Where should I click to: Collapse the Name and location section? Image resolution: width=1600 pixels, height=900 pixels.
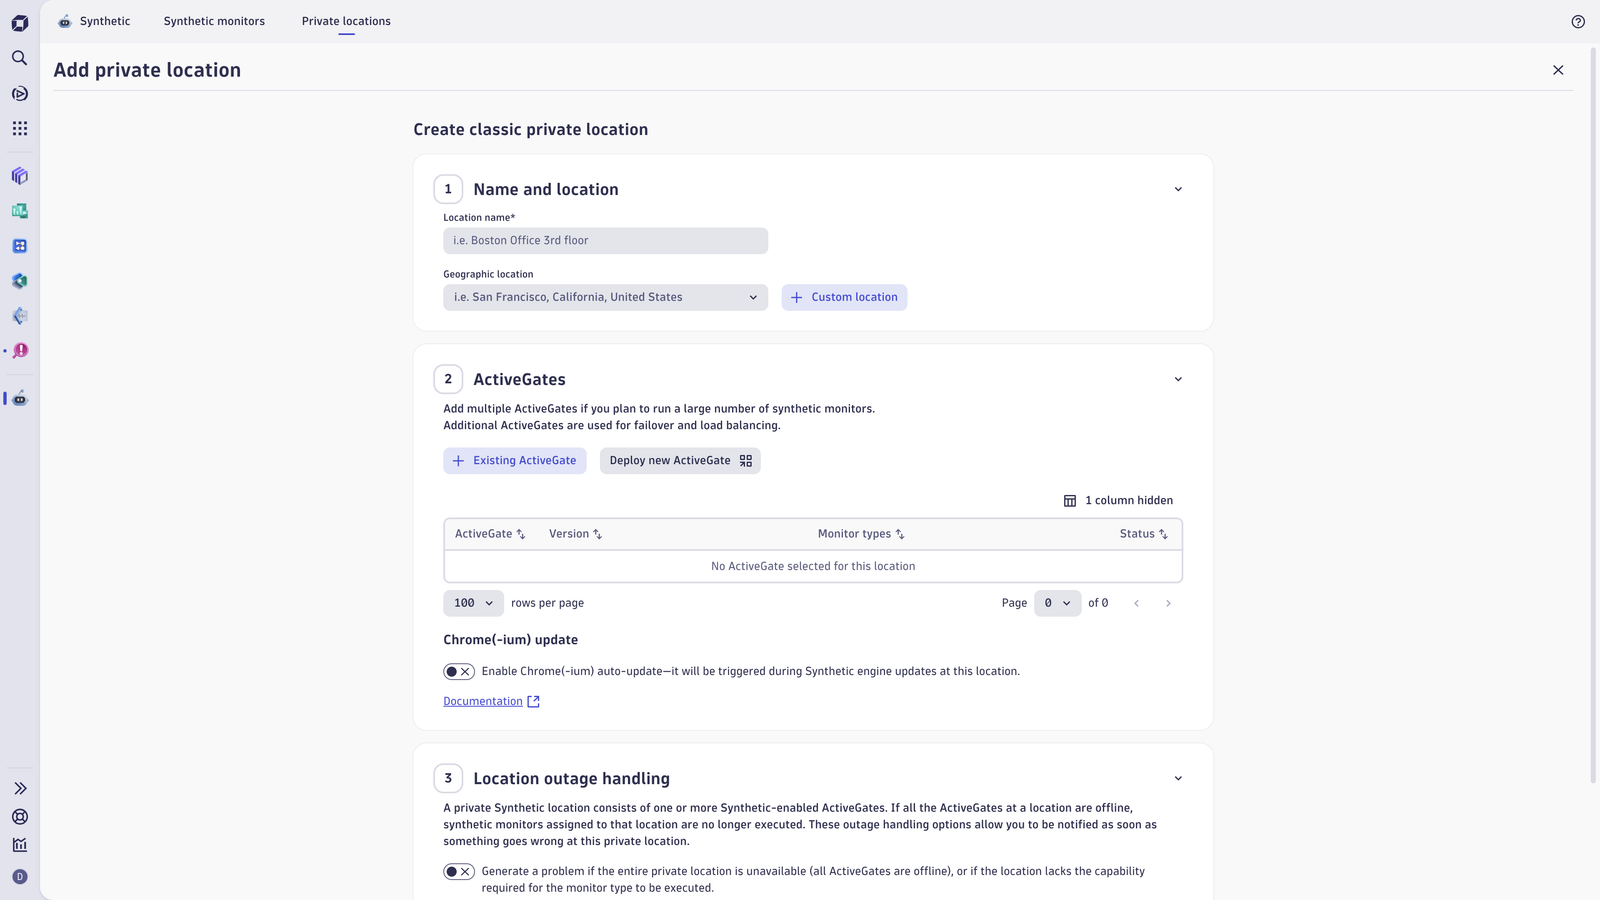click(x=1178, y=189)
